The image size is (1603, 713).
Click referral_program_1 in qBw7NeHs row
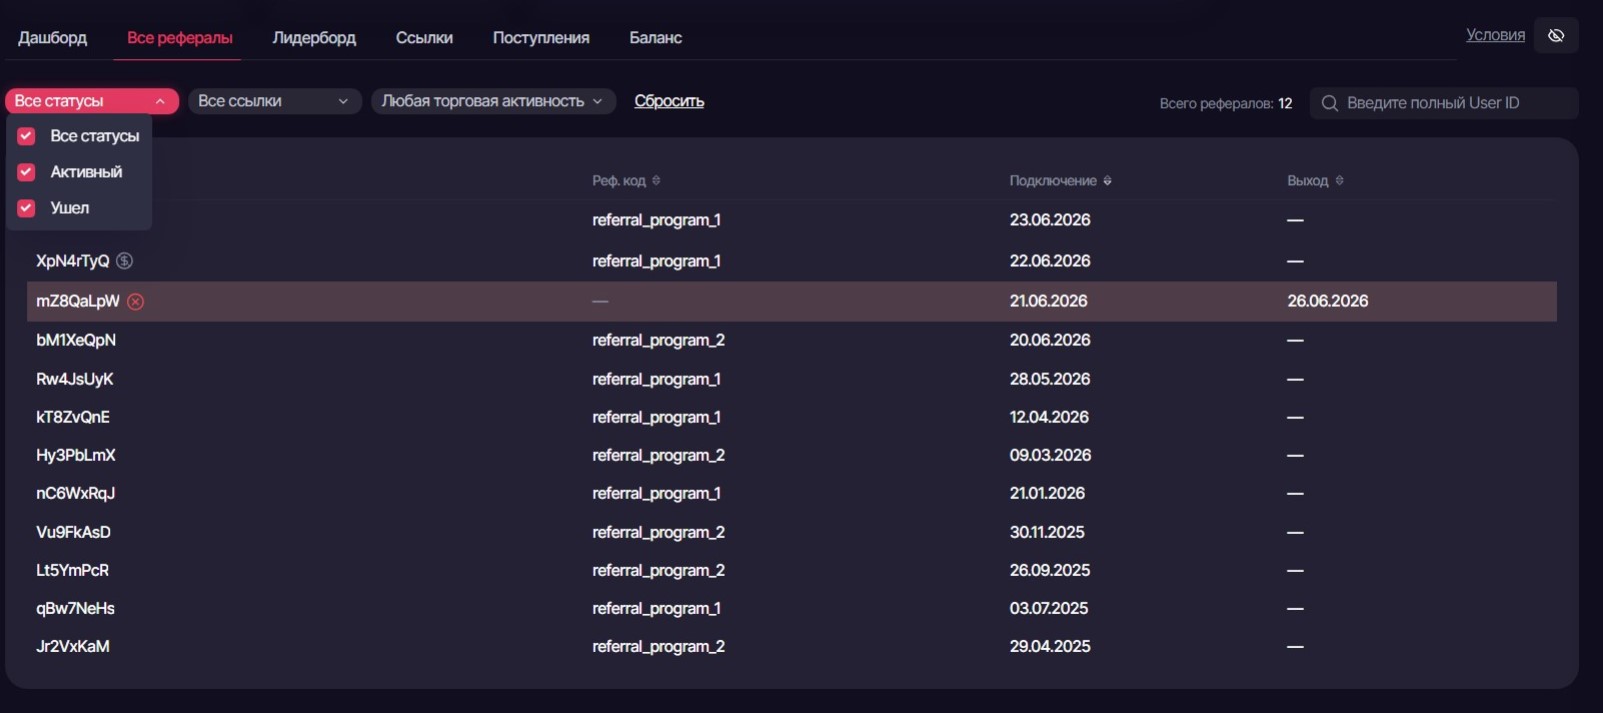[656, 608]
